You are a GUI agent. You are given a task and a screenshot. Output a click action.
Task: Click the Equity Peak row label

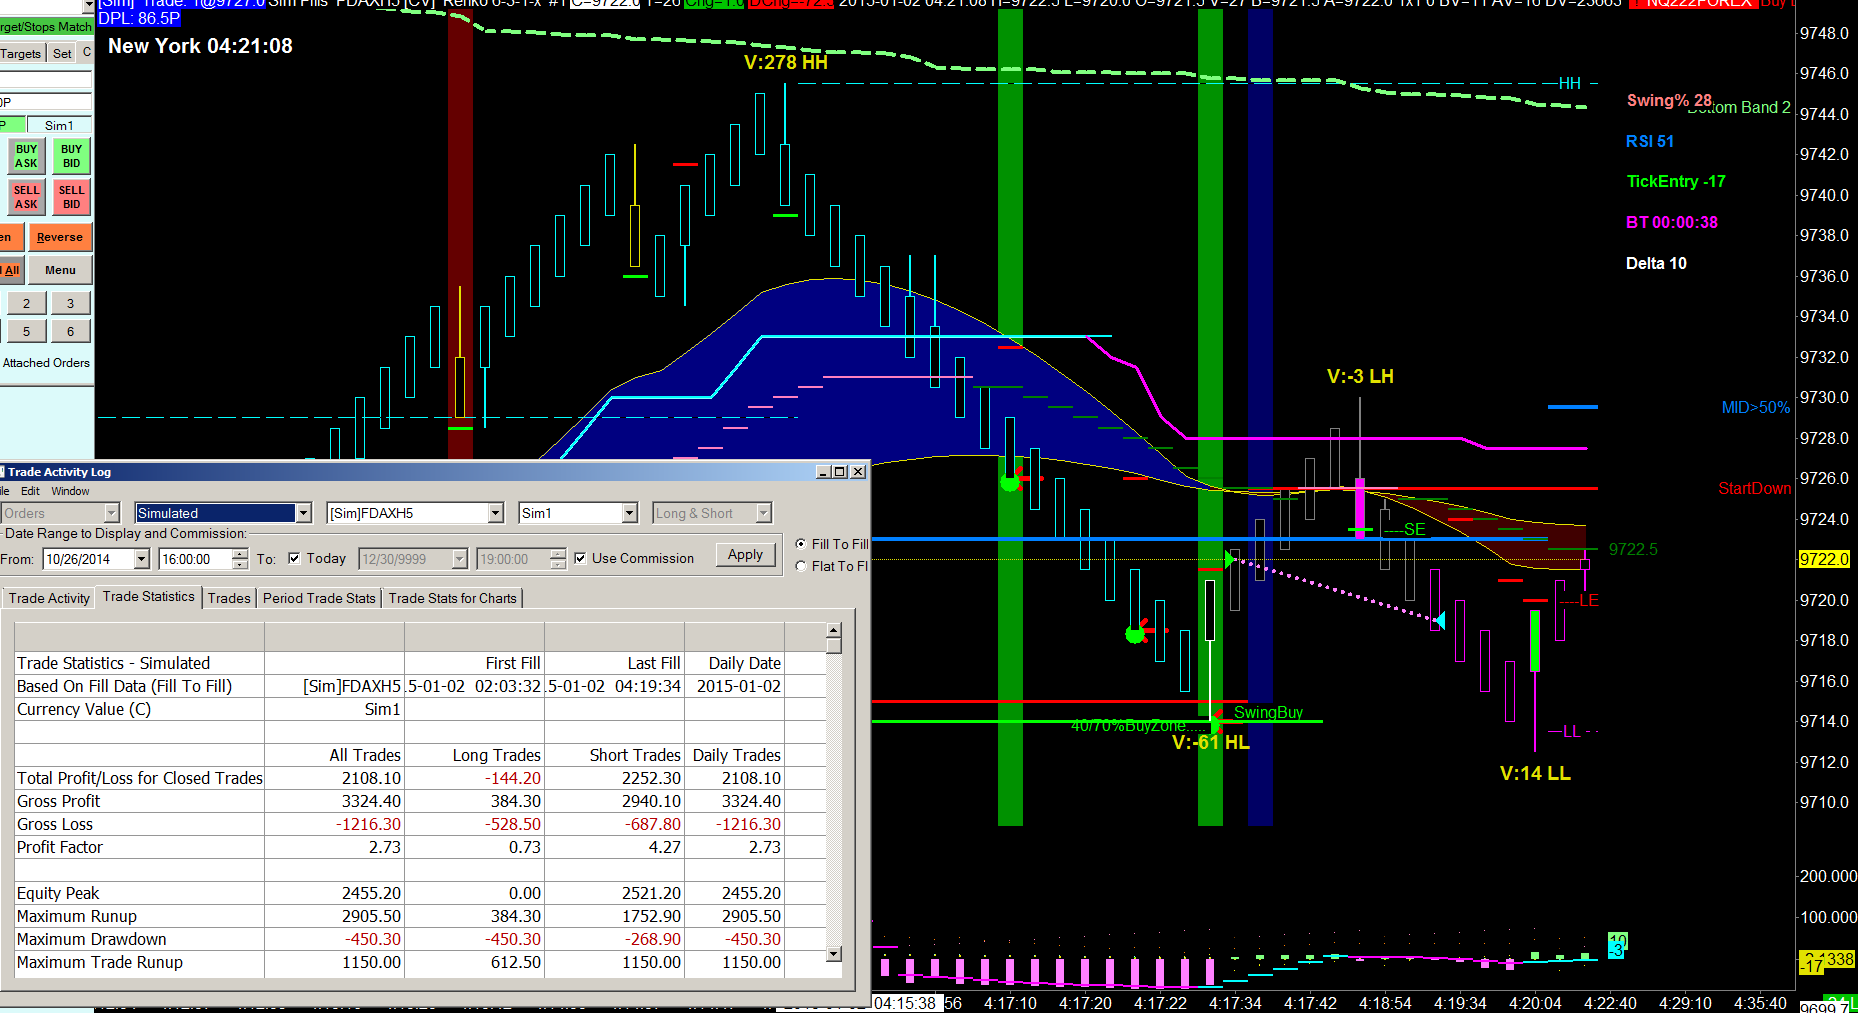pyautogui.click(x=58, y=893)
